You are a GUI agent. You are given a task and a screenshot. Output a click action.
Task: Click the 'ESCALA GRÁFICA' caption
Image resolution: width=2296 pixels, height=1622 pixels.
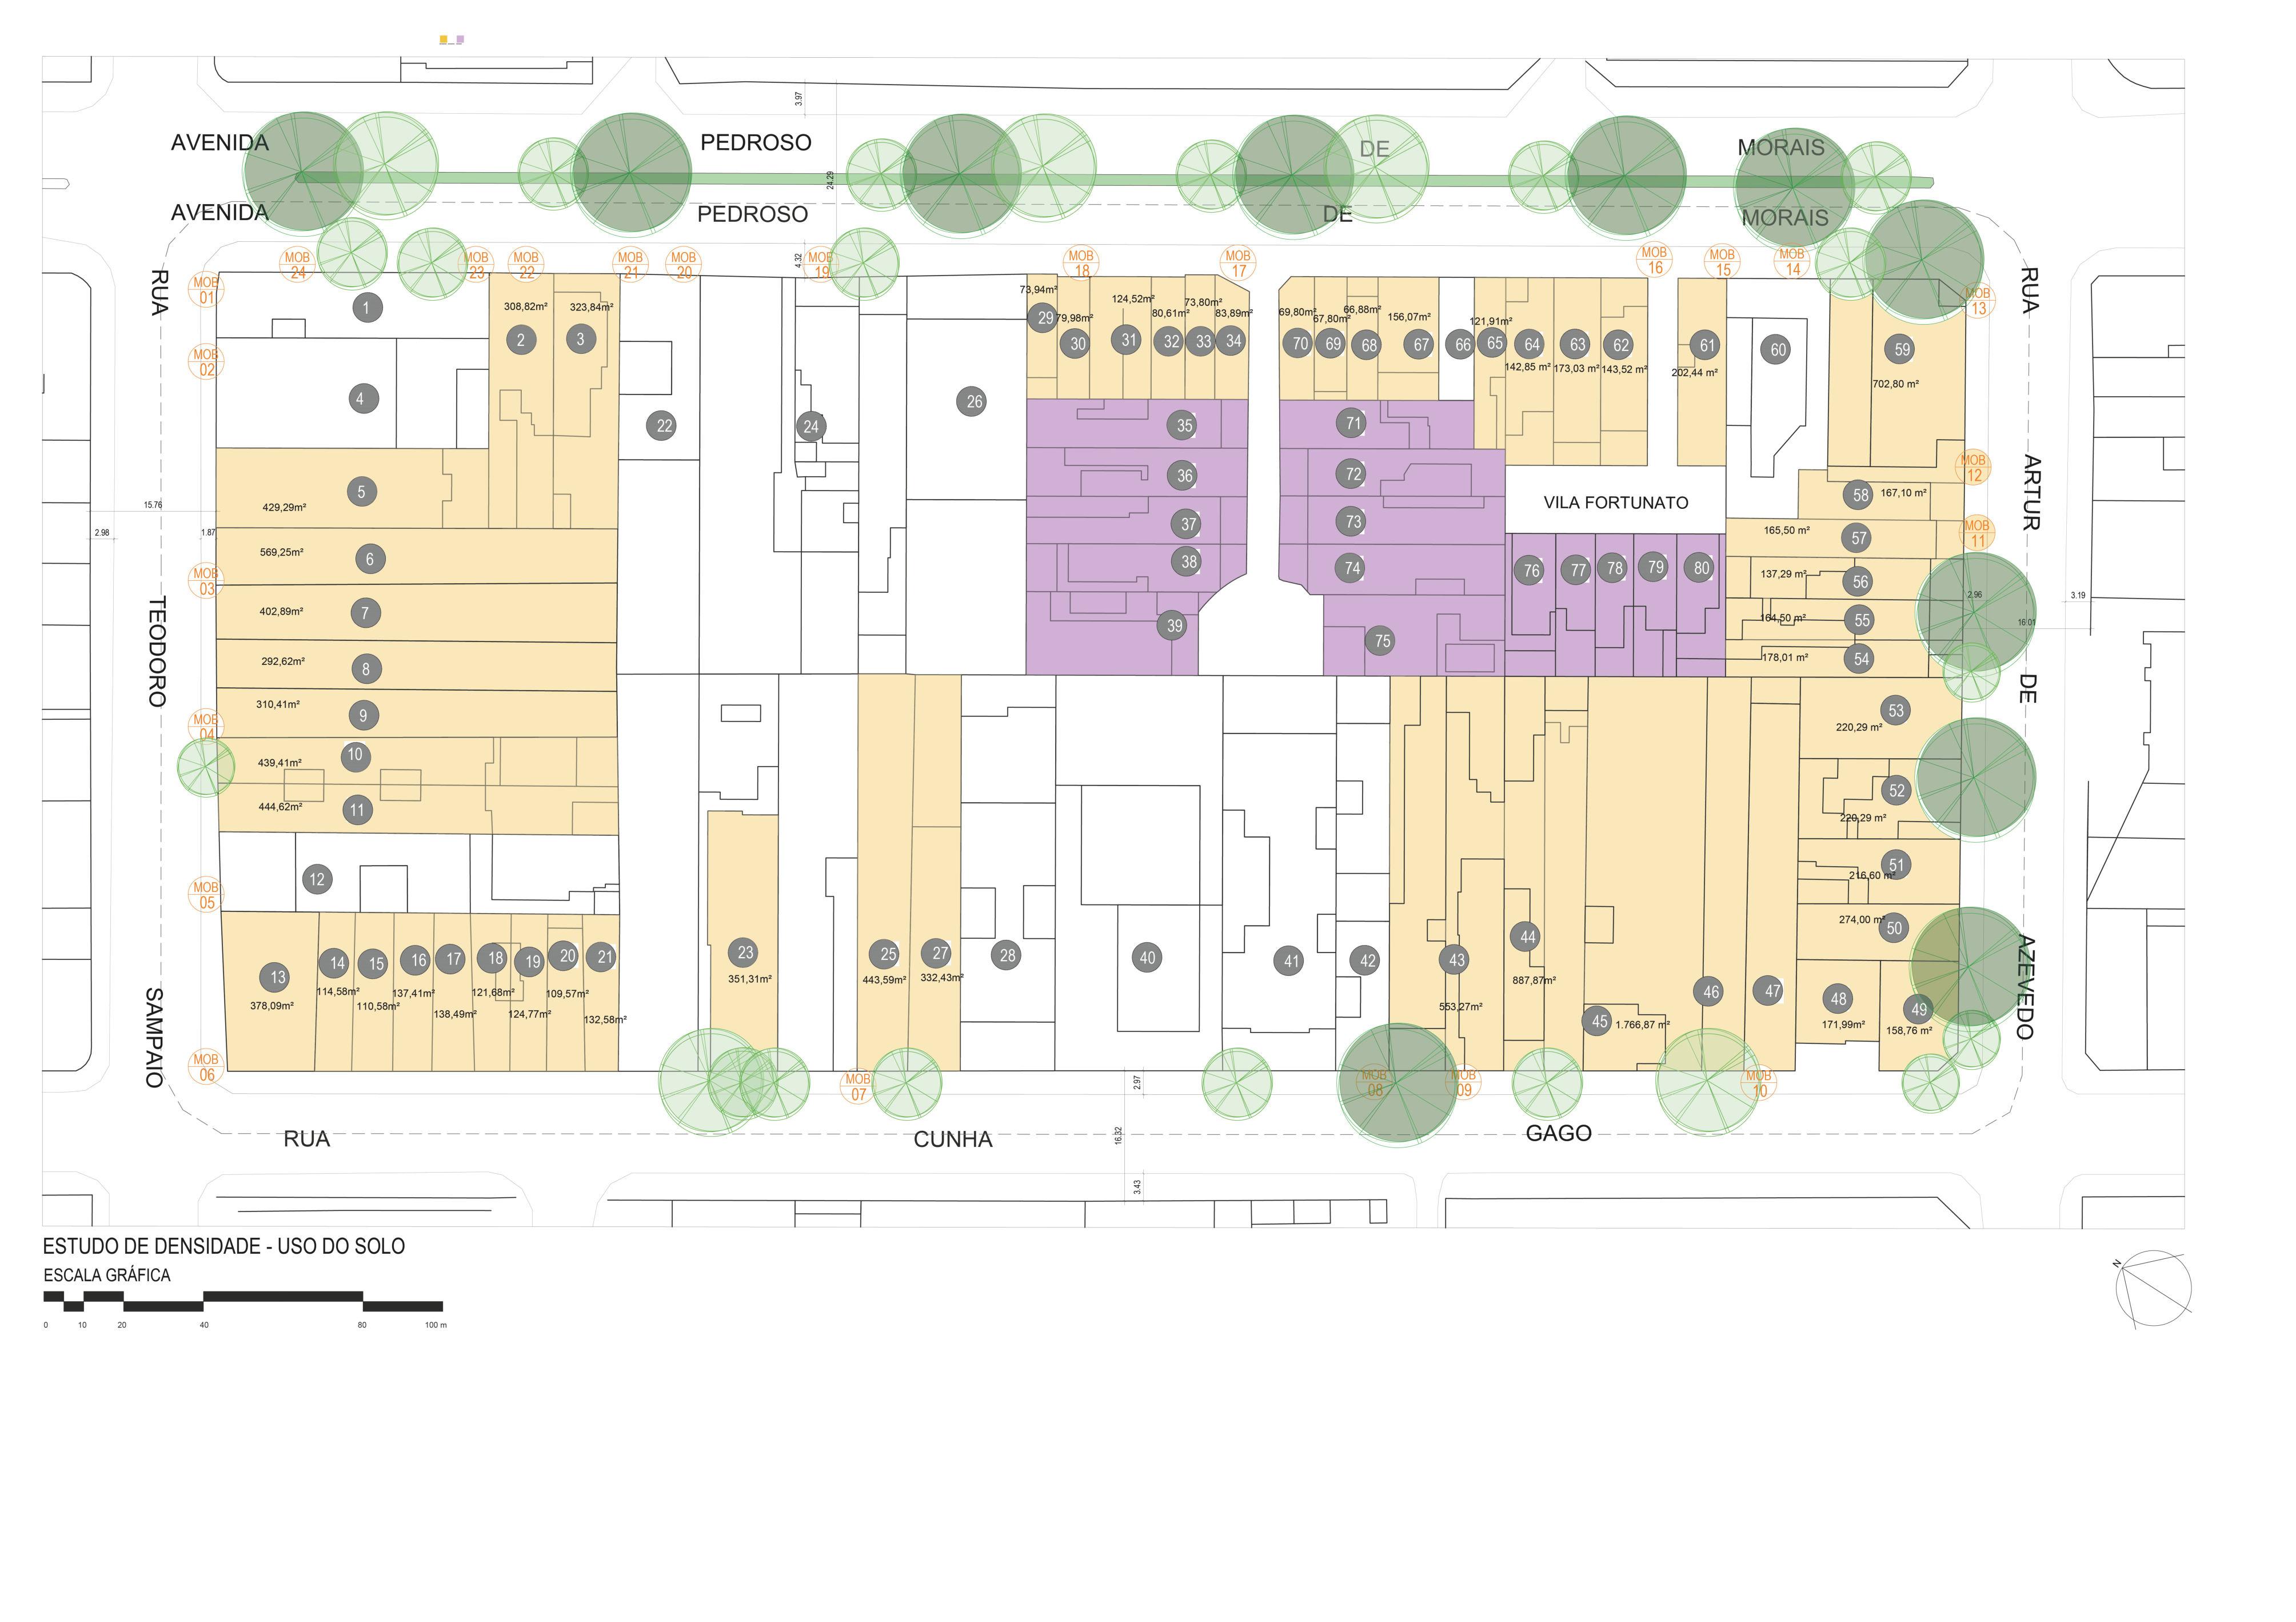tap(107, 1276)
